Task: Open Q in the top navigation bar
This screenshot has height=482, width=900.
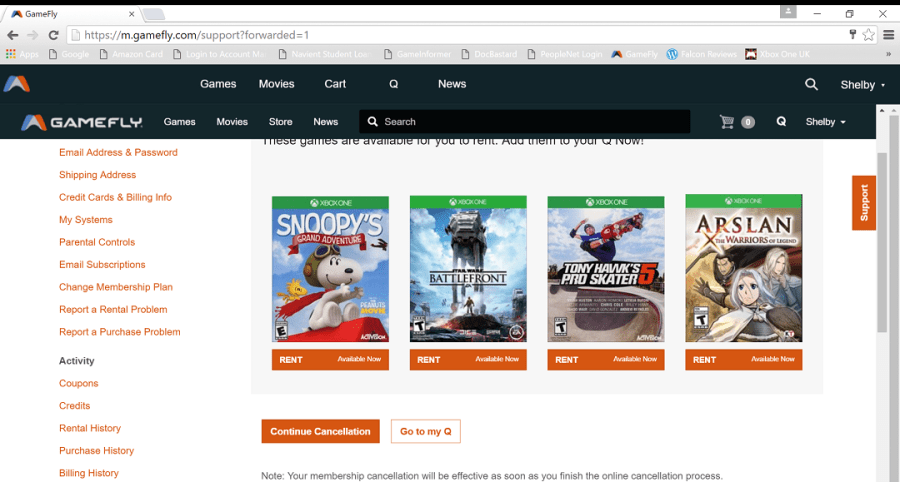Action: click(x=394, y=84)
